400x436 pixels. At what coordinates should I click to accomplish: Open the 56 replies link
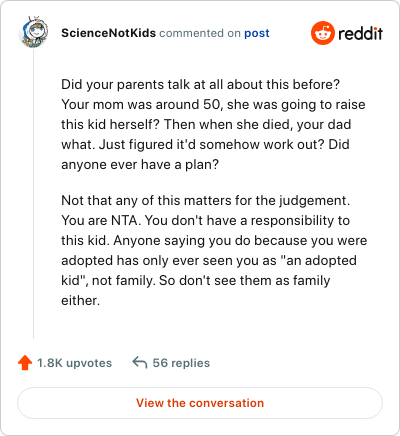tap(181, 363)
